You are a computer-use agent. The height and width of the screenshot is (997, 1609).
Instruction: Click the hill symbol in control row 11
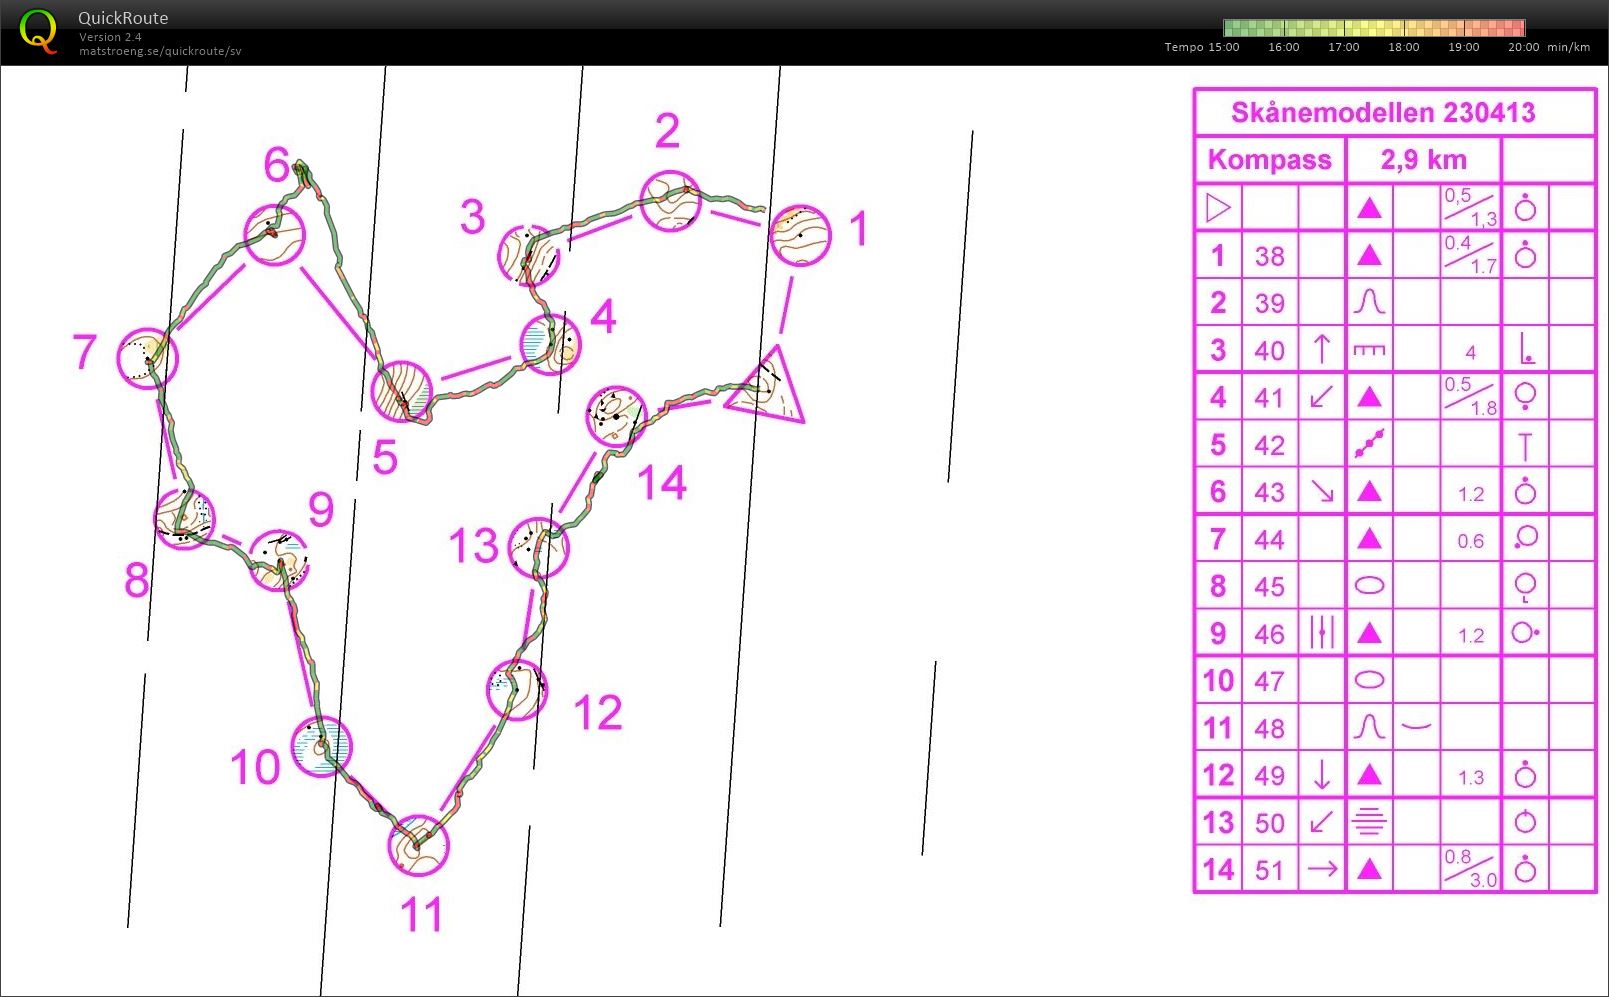click(1369, 727)
